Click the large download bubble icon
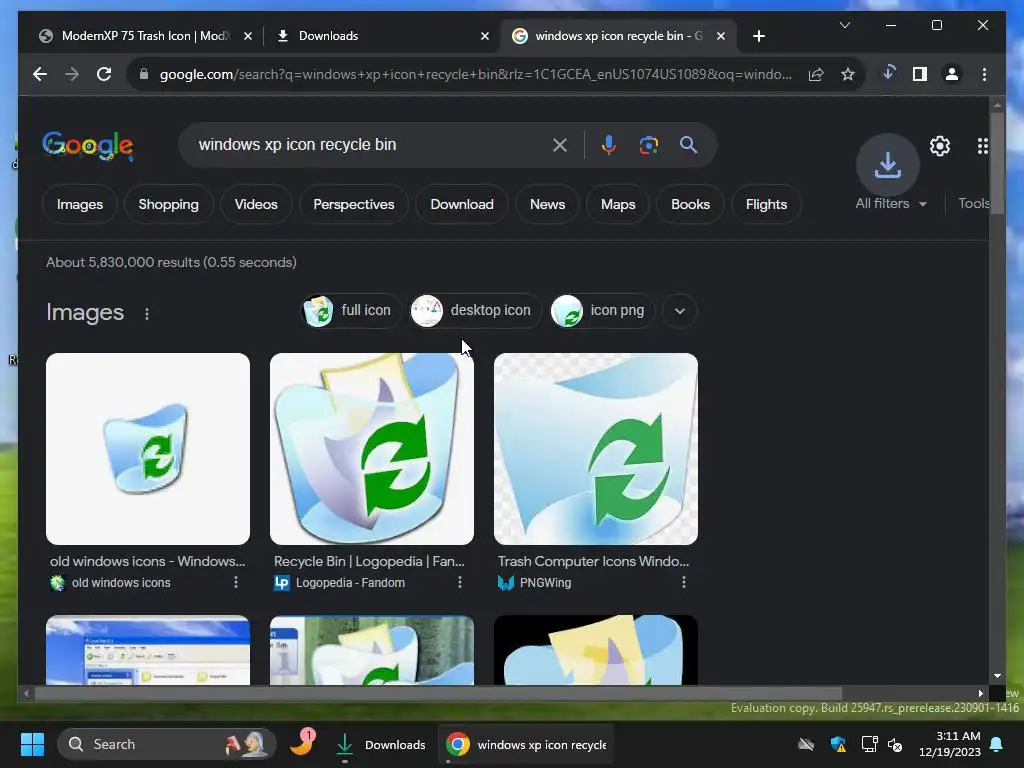Viewport: 1024px width, 768px height. coord(888,165)
